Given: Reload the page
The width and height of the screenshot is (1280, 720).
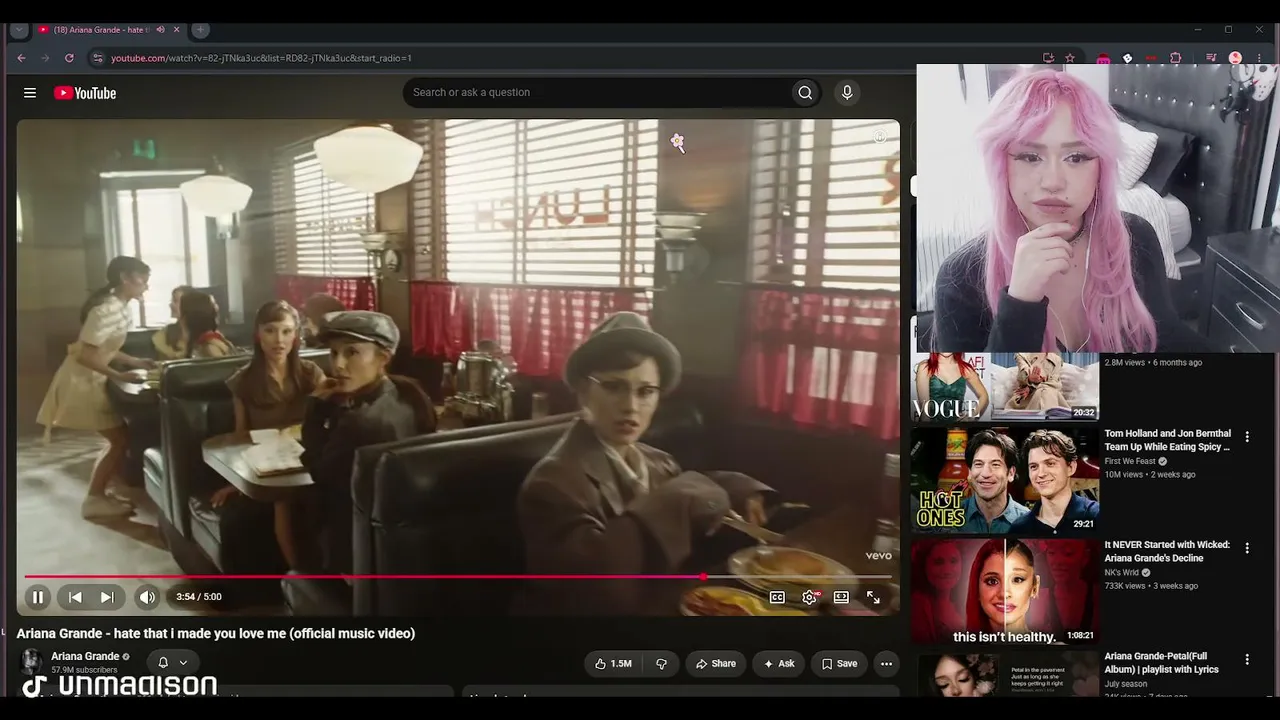Looking at the screenshot, I should [x=69, y=58].
